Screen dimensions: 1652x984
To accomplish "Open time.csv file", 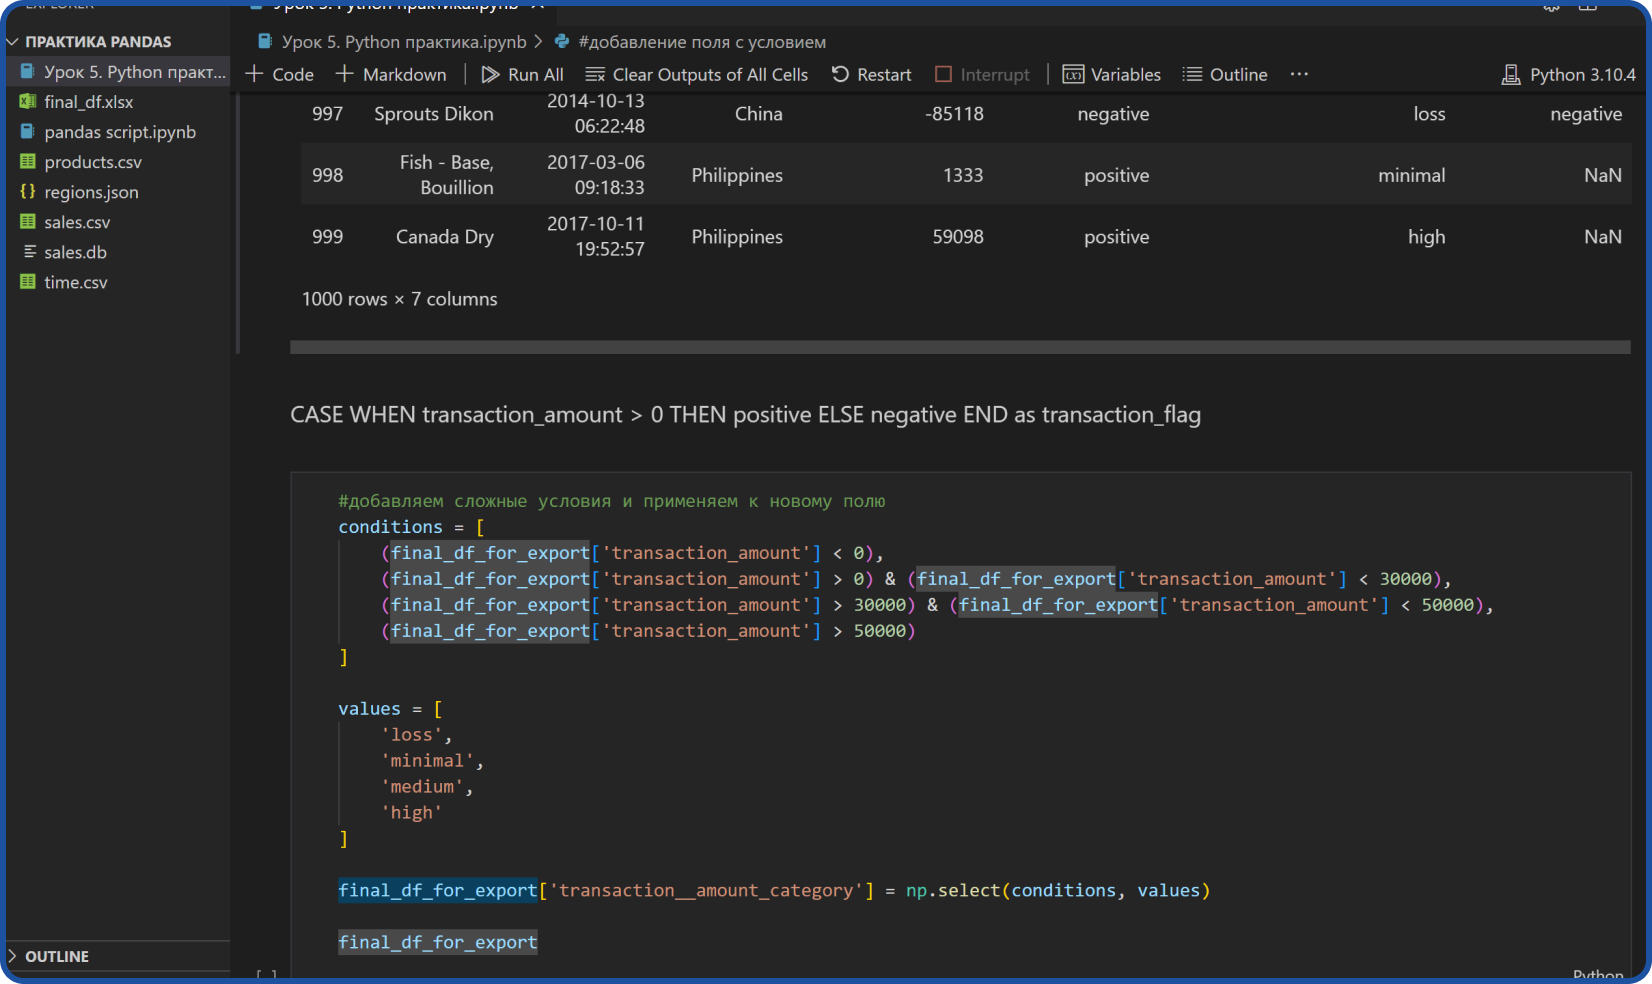I will pyautogui.click(x=118, y=282).
